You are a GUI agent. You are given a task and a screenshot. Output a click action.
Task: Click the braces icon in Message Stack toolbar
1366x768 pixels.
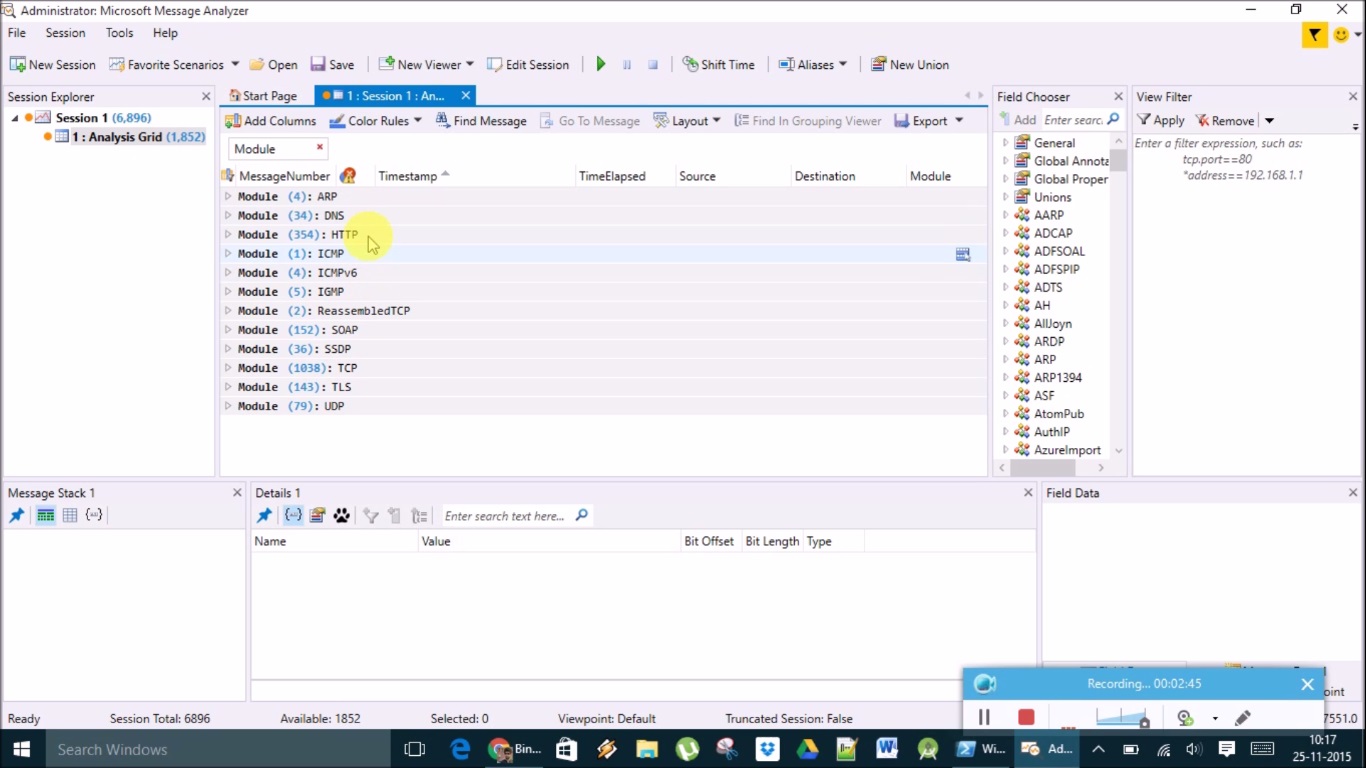click(94, 515)
